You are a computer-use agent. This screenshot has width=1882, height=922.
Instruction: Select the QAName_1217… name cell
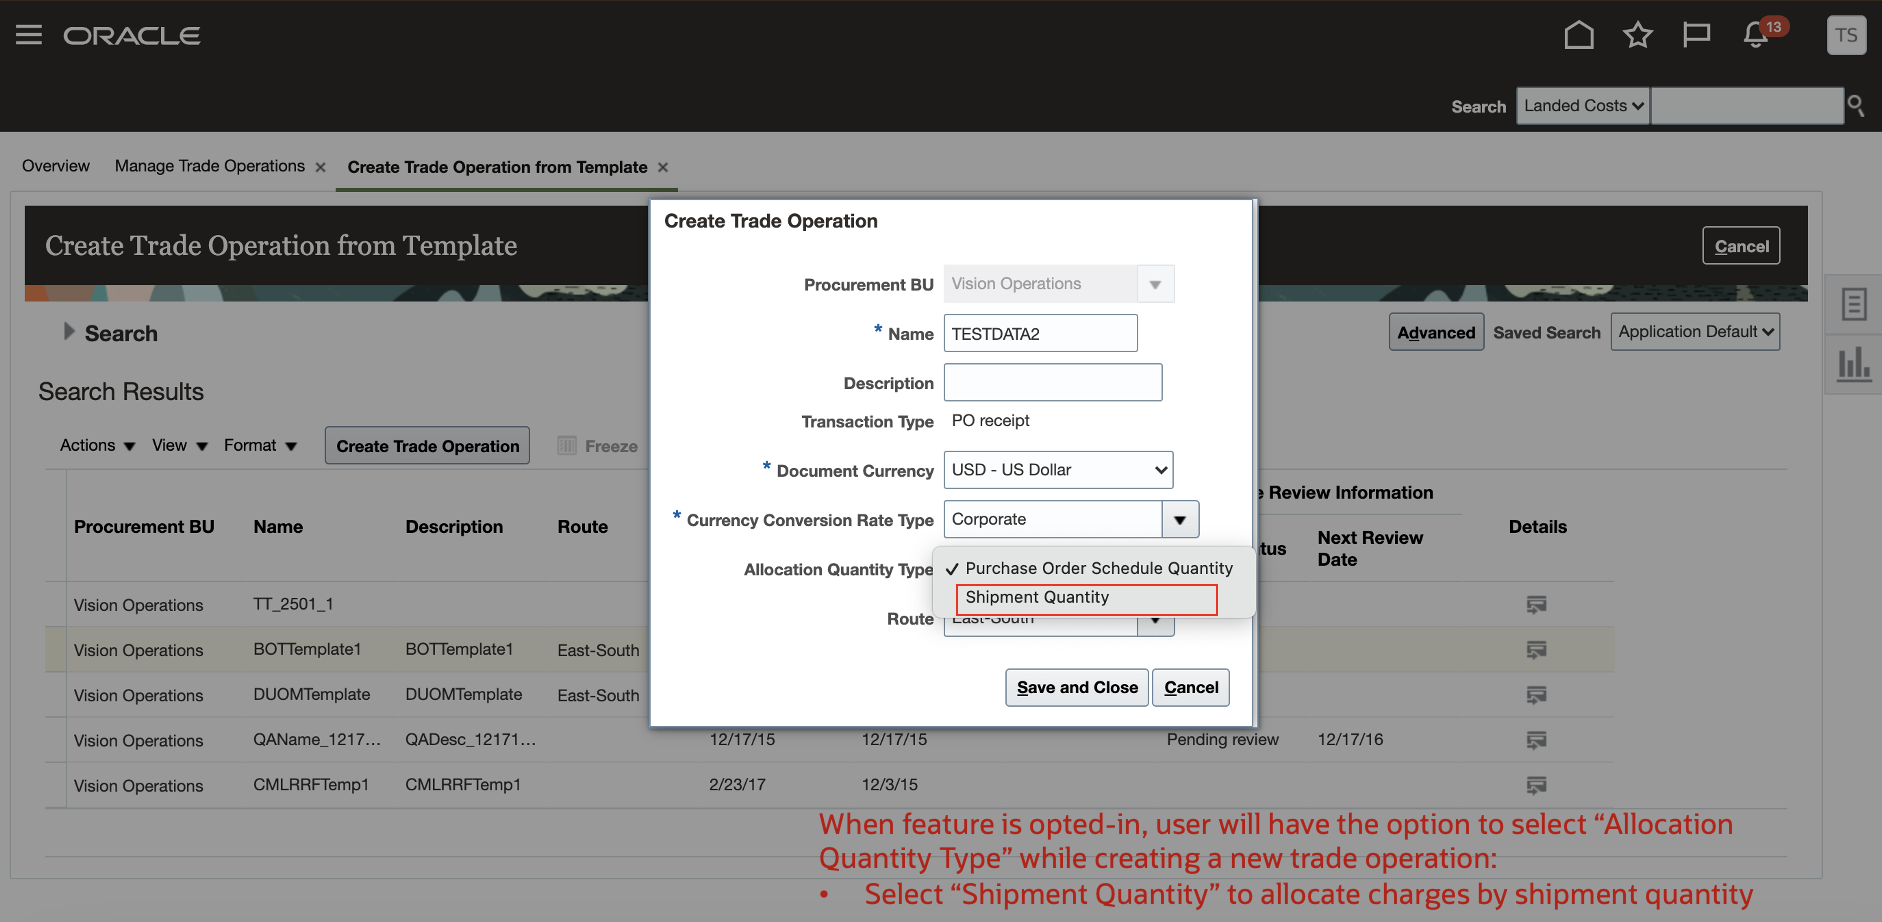[317, 739]
